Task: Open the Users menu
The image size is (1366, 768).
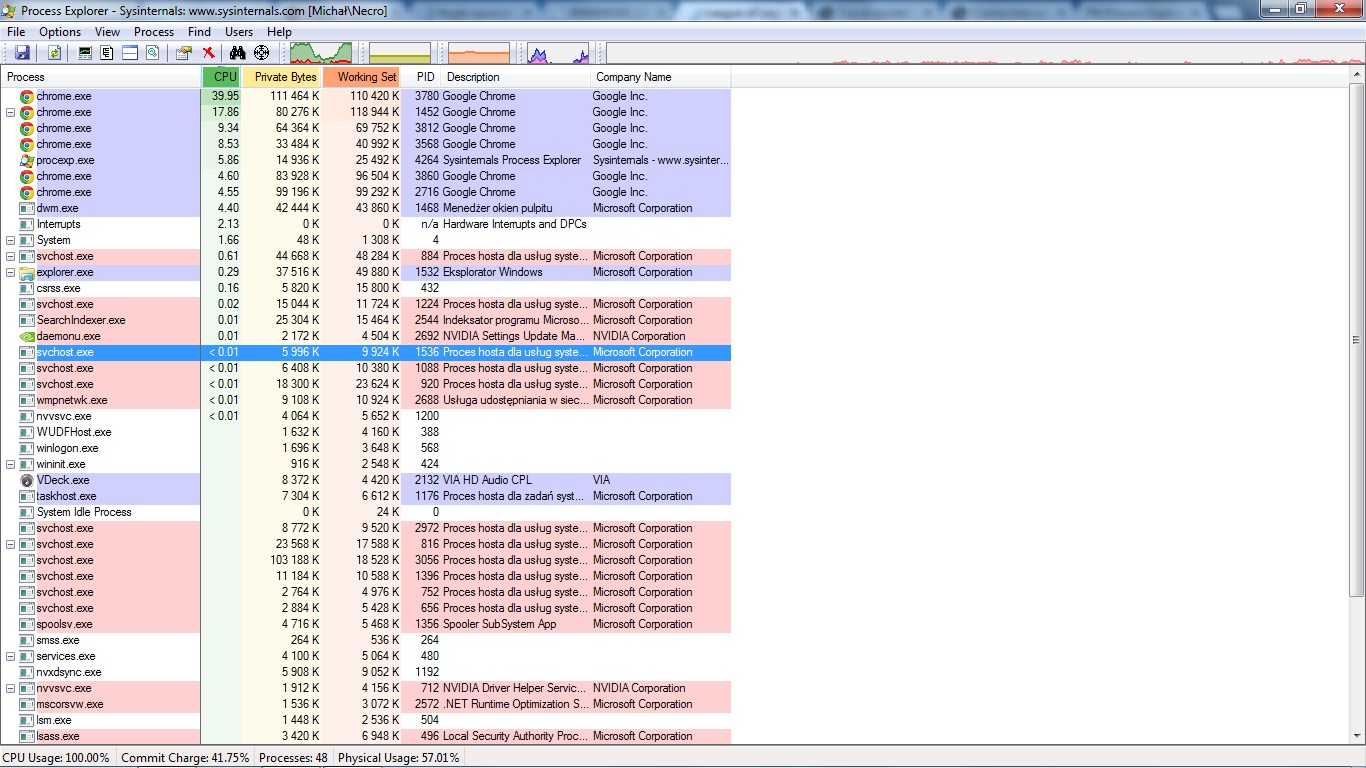Action: click(239, 32)
